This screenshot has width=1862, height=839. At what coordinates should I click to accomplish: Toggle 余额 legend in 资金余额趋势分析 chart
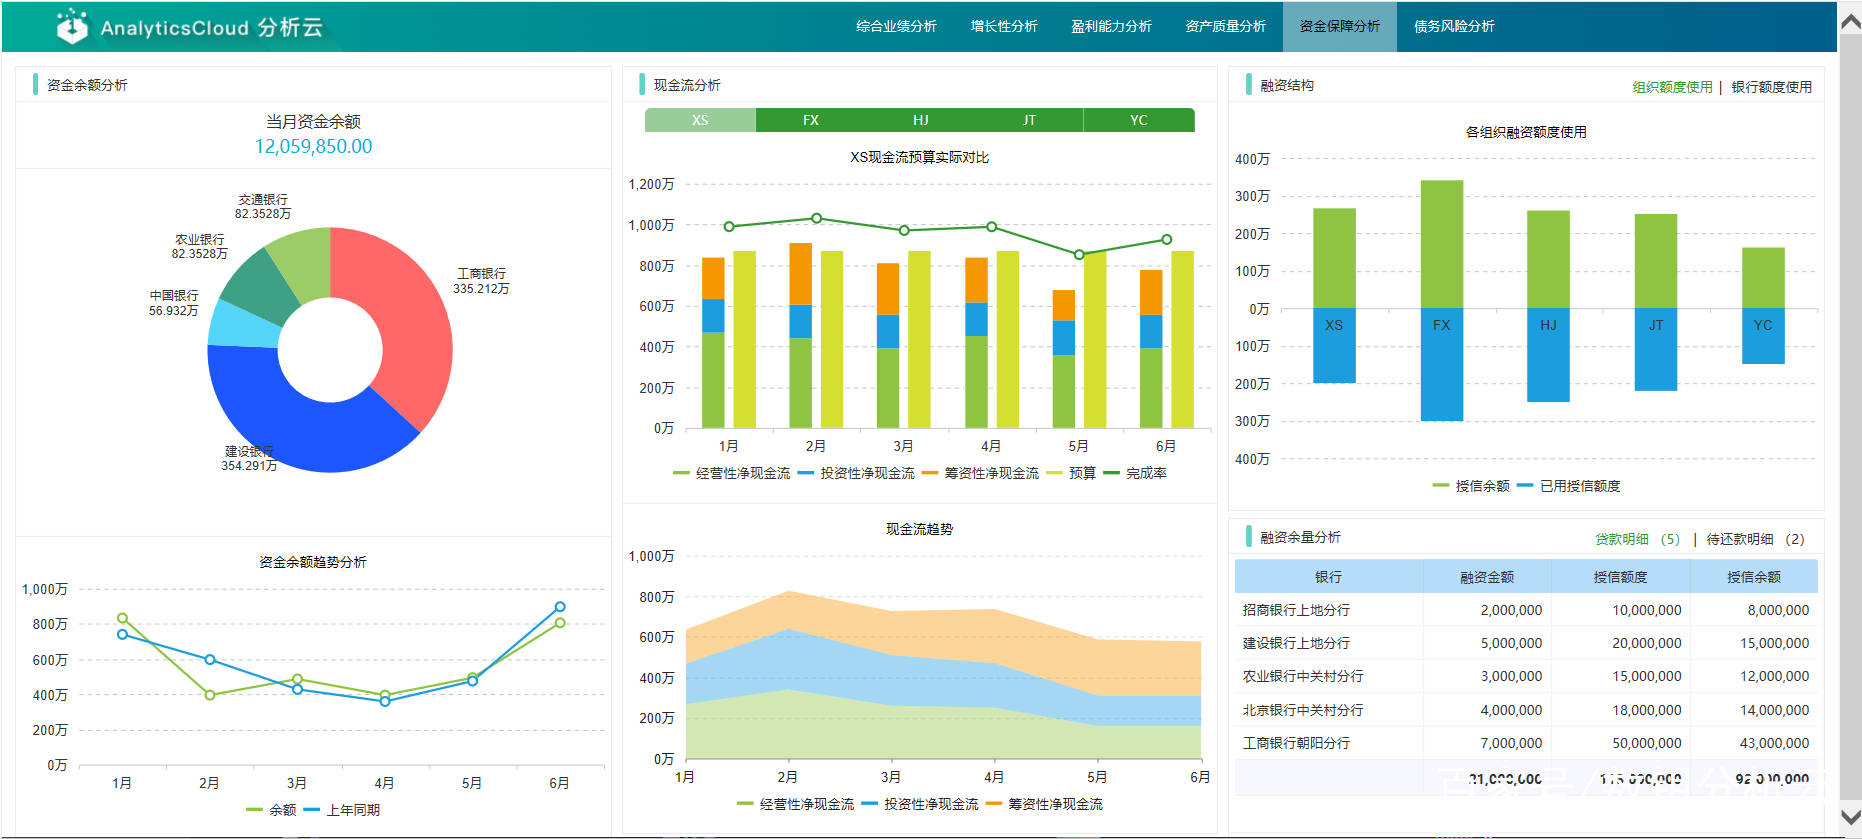271,810
